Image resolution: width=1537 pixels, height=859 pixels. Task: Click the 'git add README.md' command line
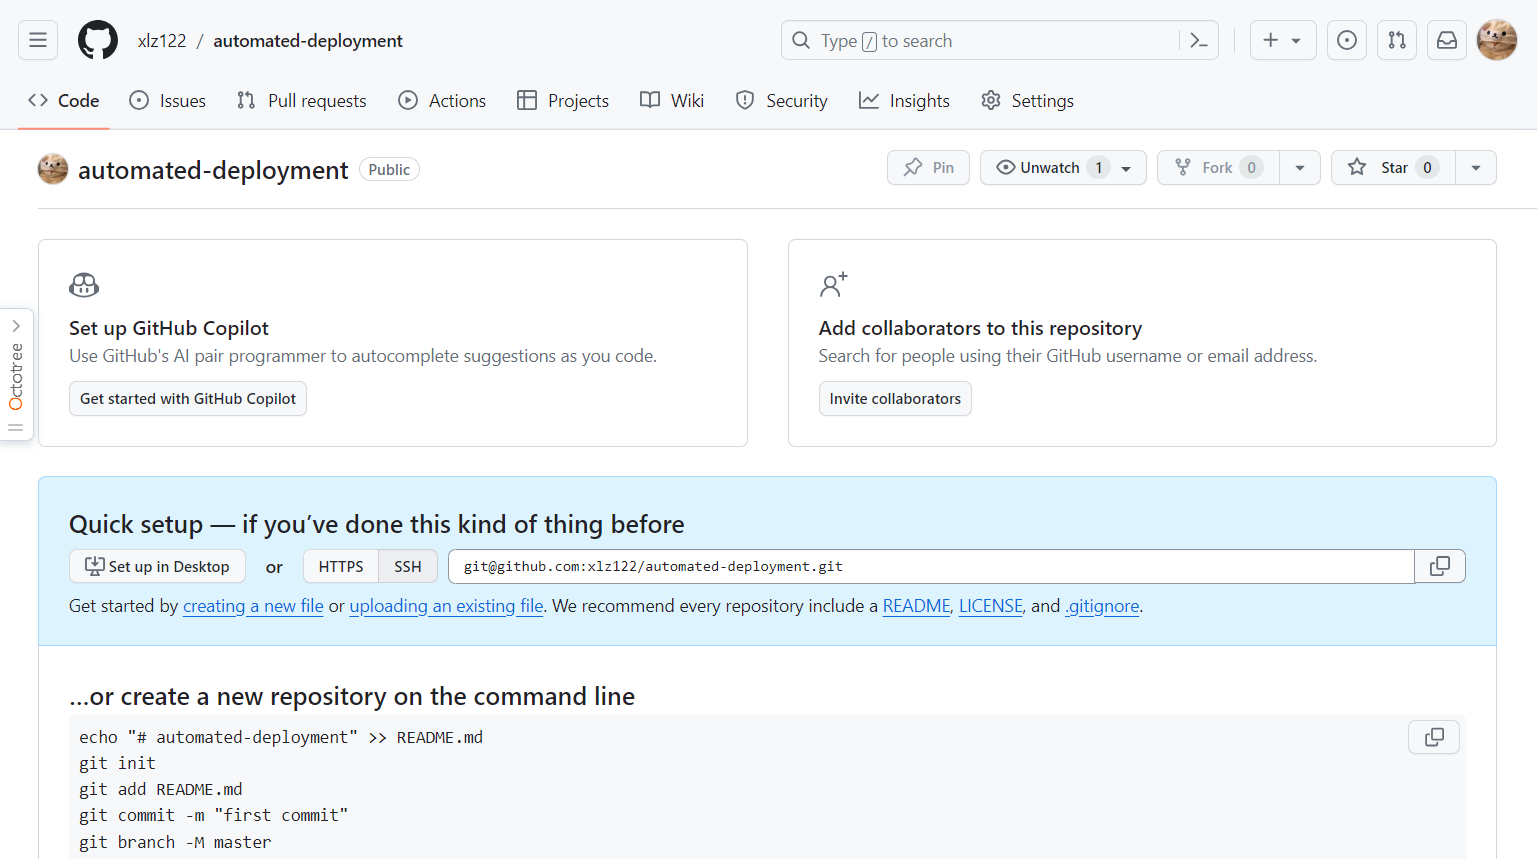(x=161, y=789)
